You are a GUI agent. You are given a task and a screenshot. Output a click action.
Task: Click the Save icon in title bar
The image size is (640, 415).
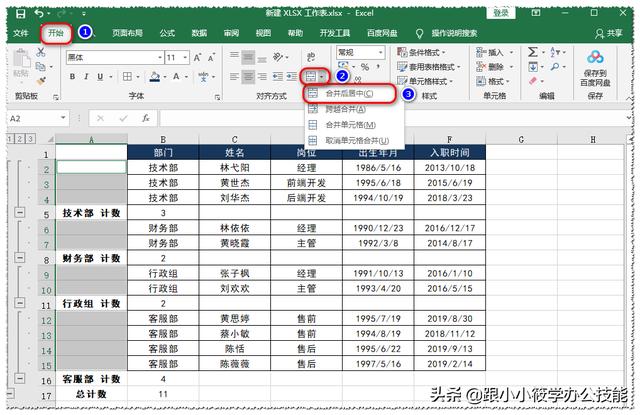(x=20, y=13)
